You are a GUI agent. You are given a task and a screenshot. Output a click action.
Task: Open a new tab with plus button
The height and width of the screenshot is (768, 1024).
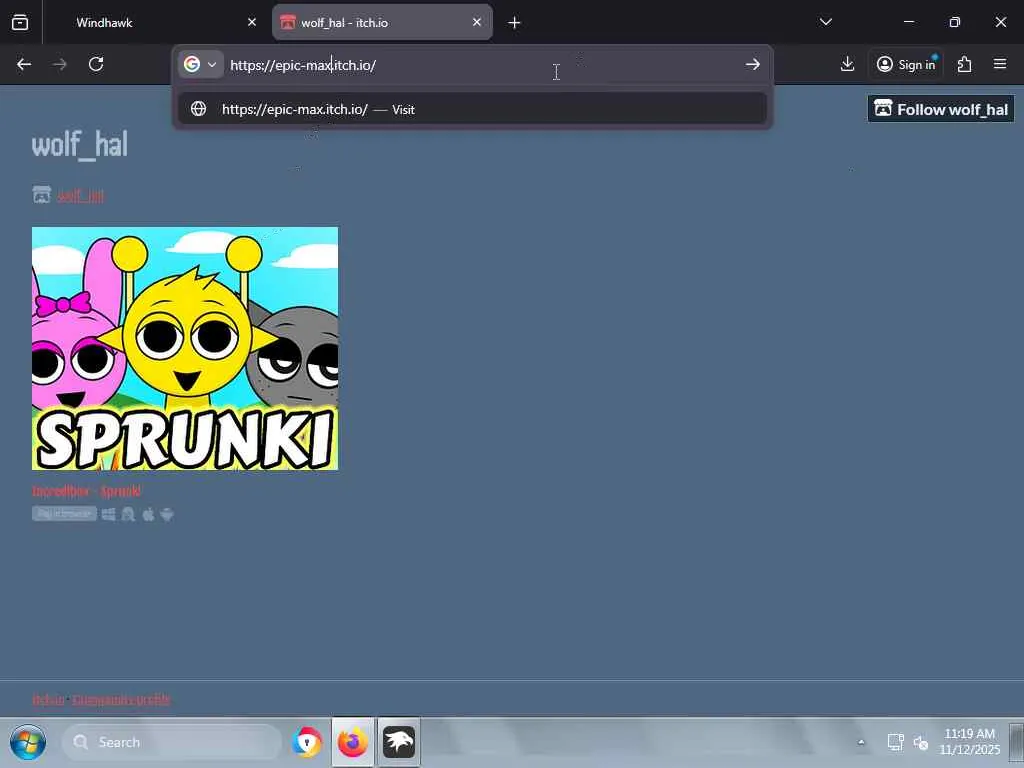pyautogui.click(x=515, y=23)
